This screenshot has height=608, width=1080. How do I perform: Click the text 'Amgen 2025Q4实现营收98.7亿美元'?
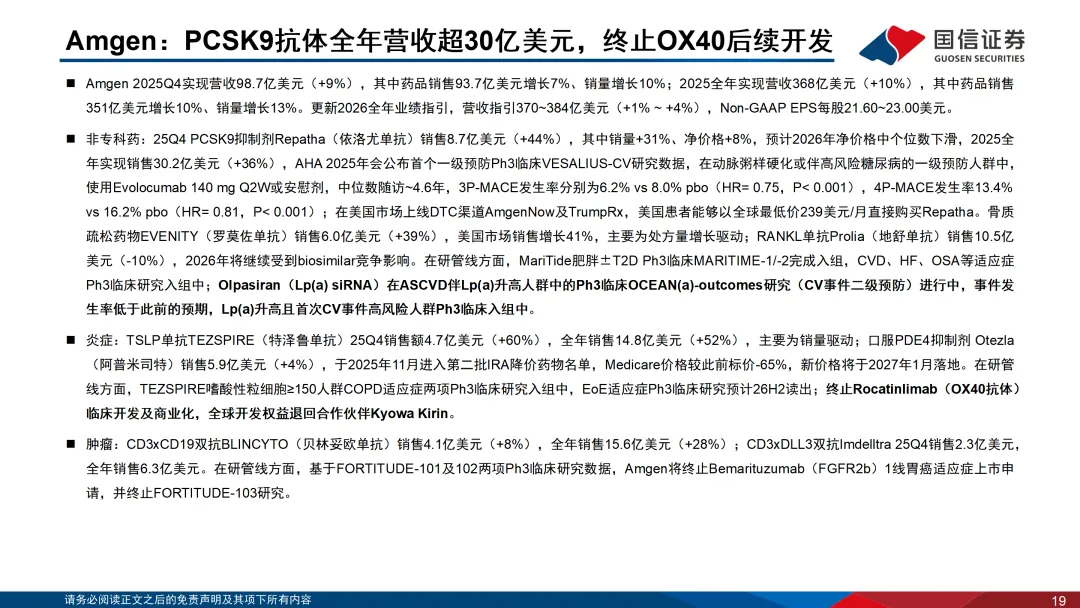195,84
